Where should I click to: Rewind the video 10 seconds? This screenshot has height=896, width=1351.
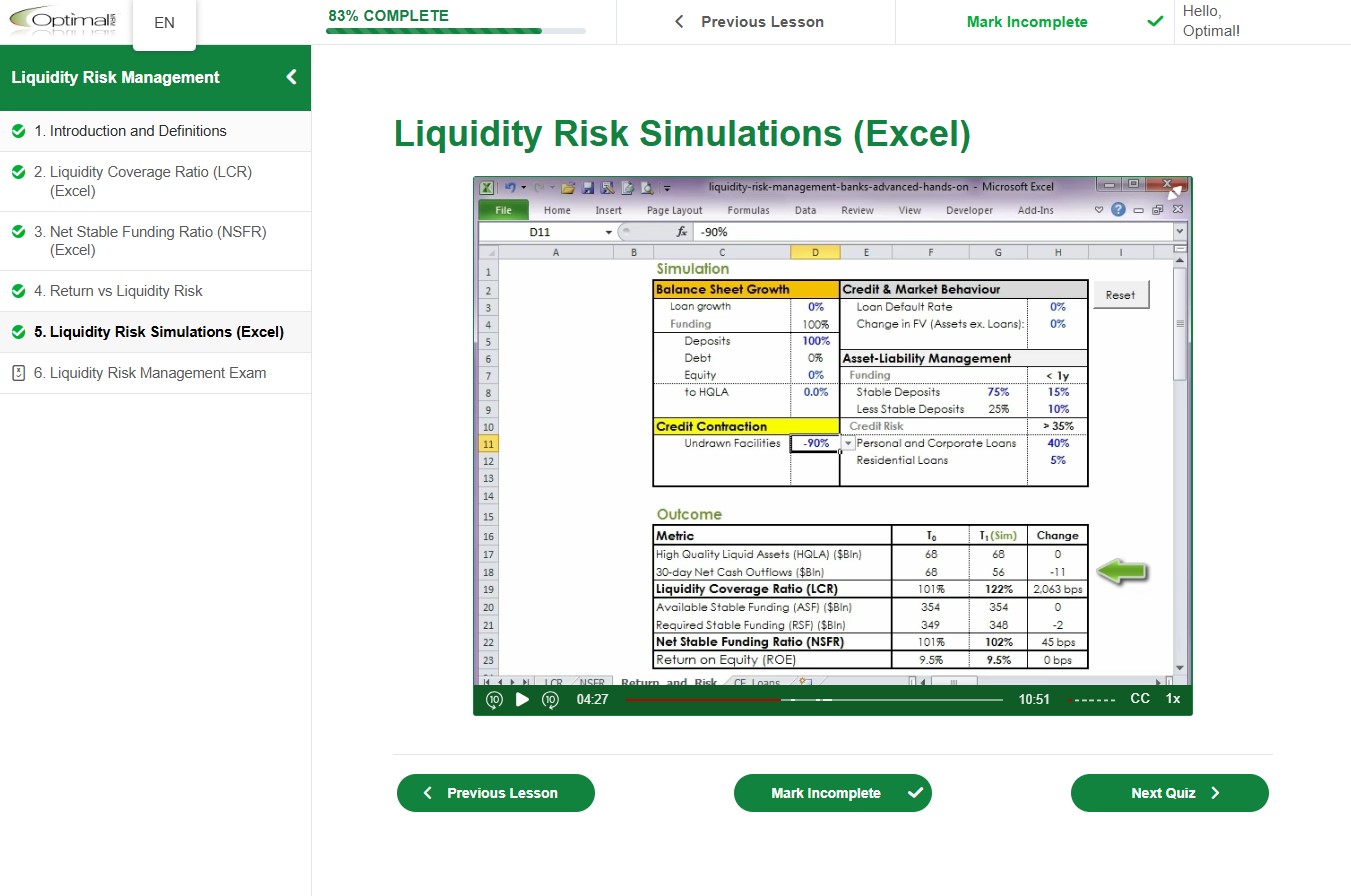[x=494, y=700]
